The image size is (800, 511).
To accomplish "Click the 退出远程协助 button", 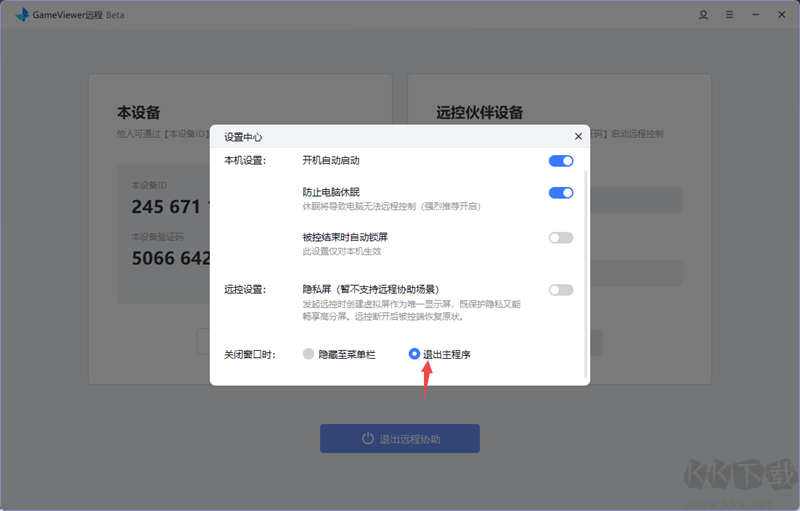I will pos(399,439).
